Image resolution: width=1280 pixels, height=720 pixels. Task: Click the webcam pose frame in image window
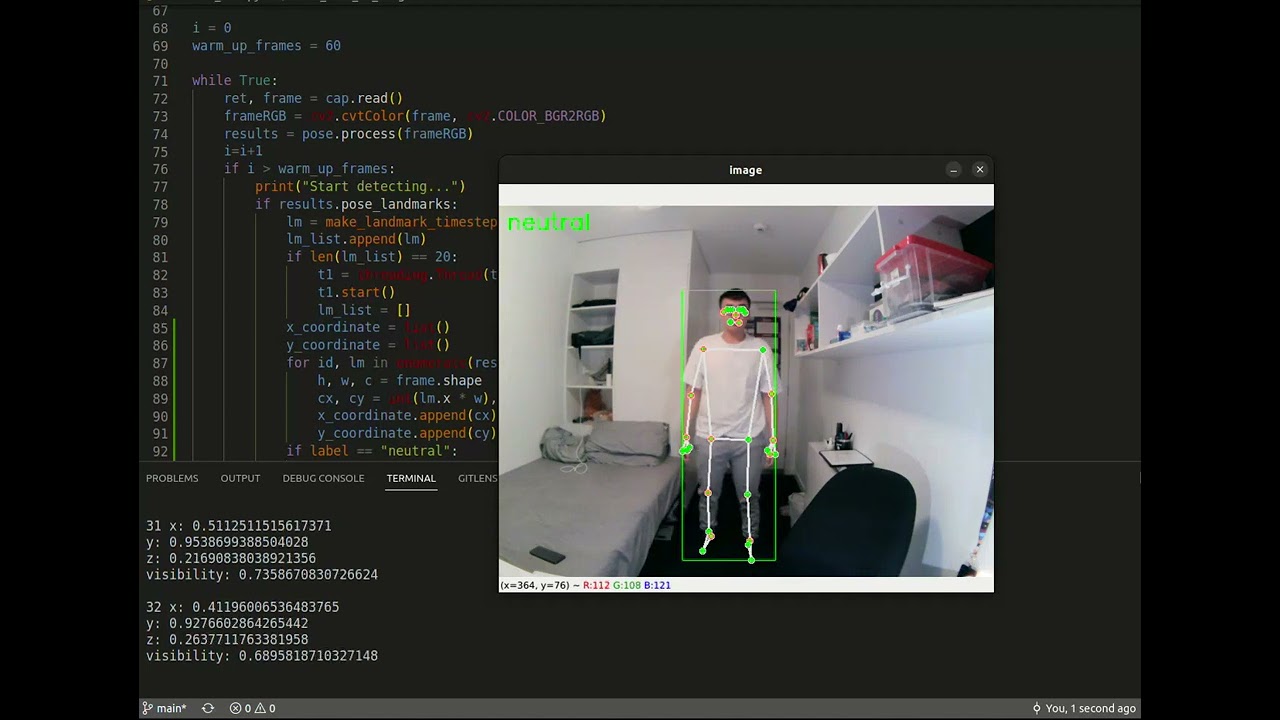point(746,391)
